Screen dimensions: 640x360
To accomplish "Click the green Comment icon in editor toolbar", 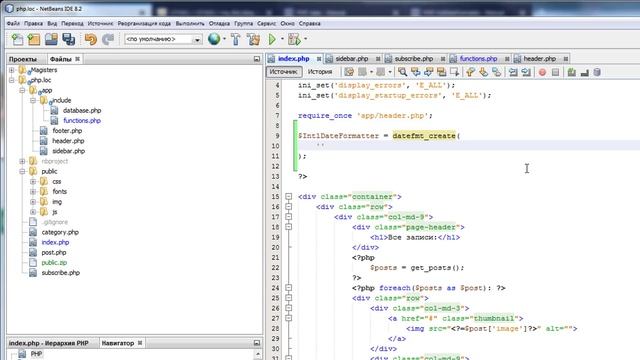I will coord(571,72).
